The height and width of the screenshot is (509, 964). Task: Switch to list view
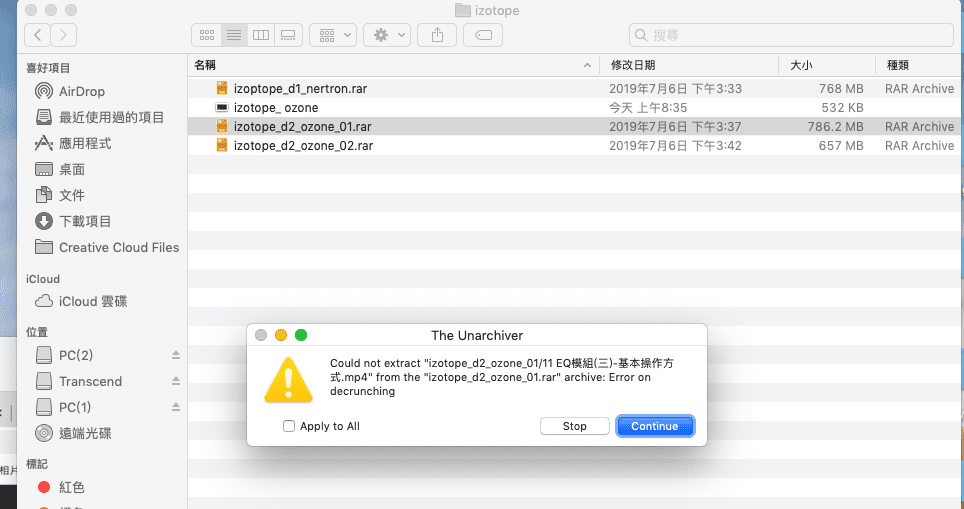234,35
